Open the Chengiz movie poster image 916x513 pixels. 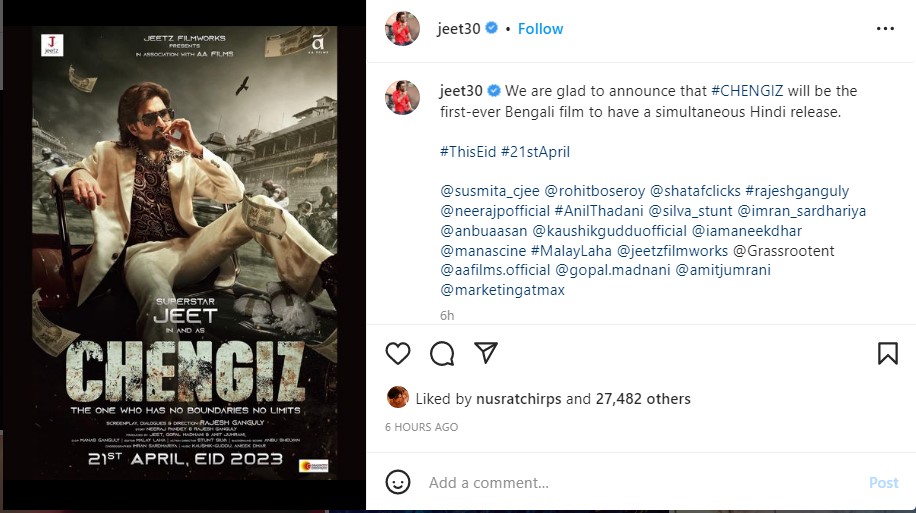click(185, 253)
